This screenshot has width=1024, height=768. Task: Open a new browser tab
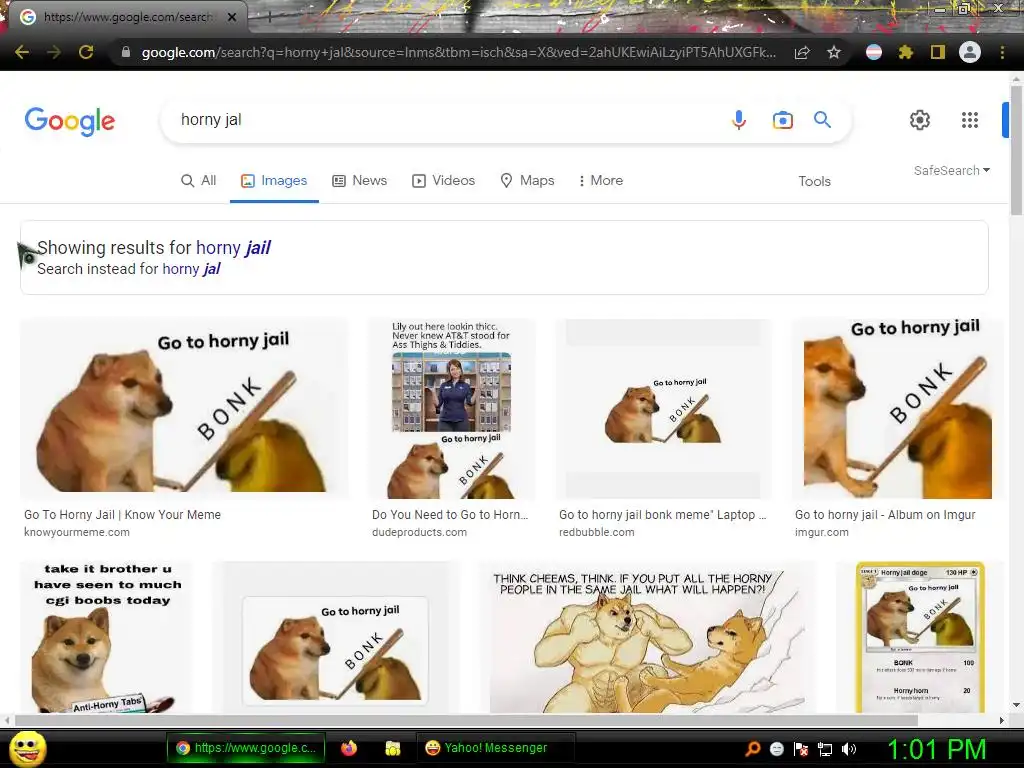pos(269,18)
